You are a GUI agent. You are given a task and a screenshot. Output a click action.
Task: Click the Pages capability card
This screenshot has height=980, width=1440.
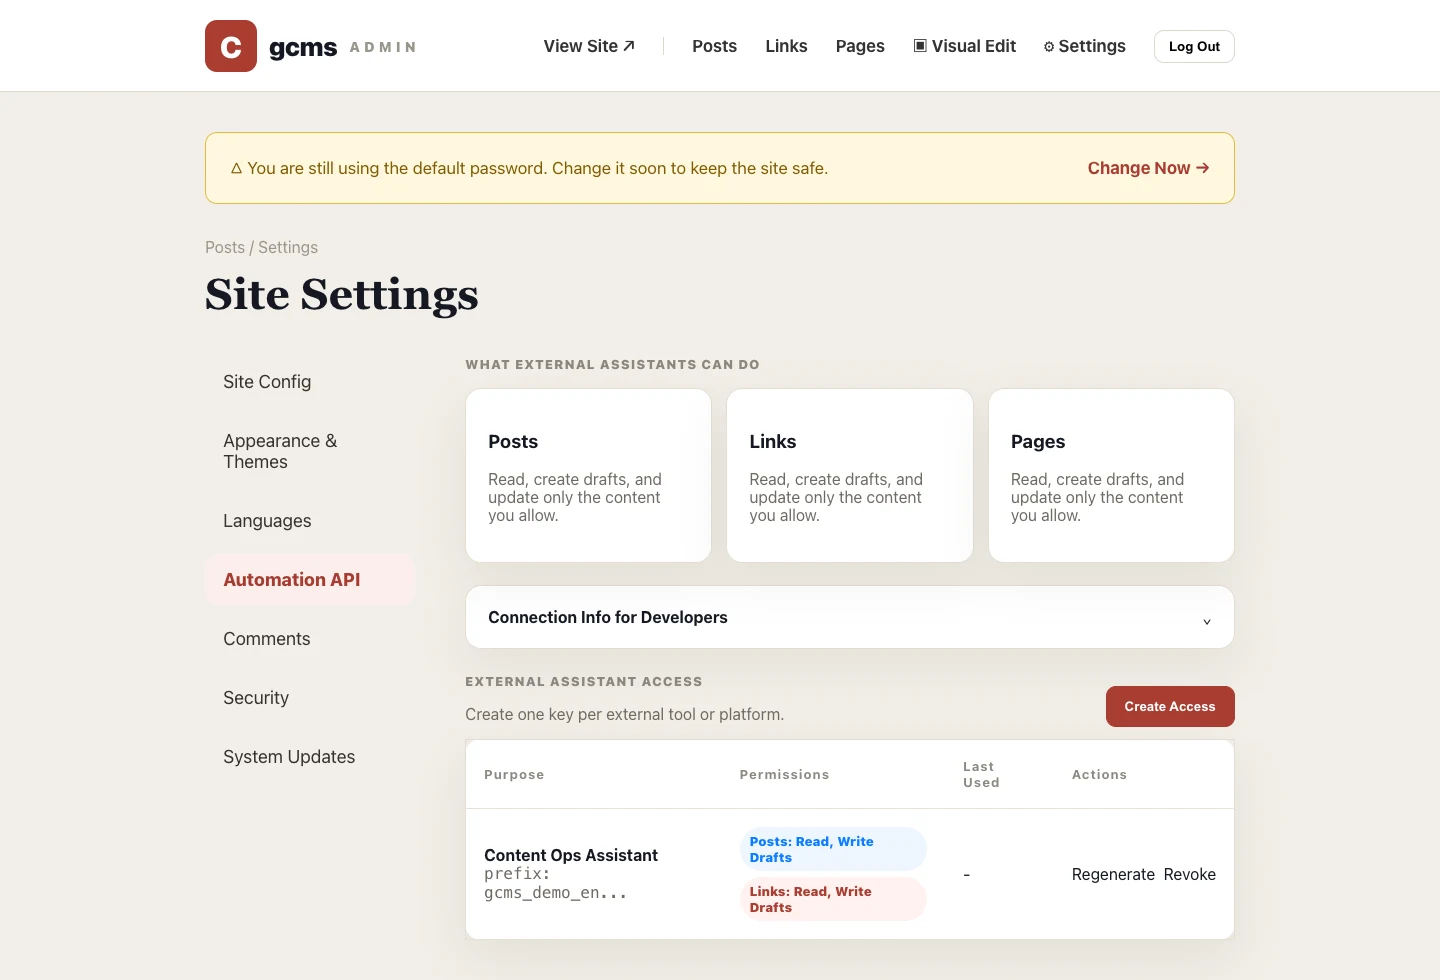click(1111, 475)
